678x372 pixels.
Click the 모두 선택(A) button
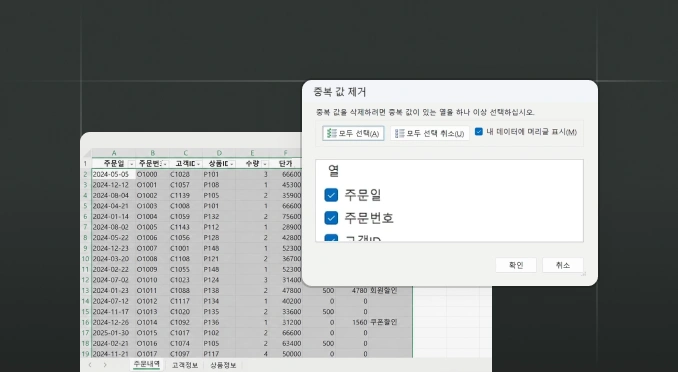[x=353, y=133]
